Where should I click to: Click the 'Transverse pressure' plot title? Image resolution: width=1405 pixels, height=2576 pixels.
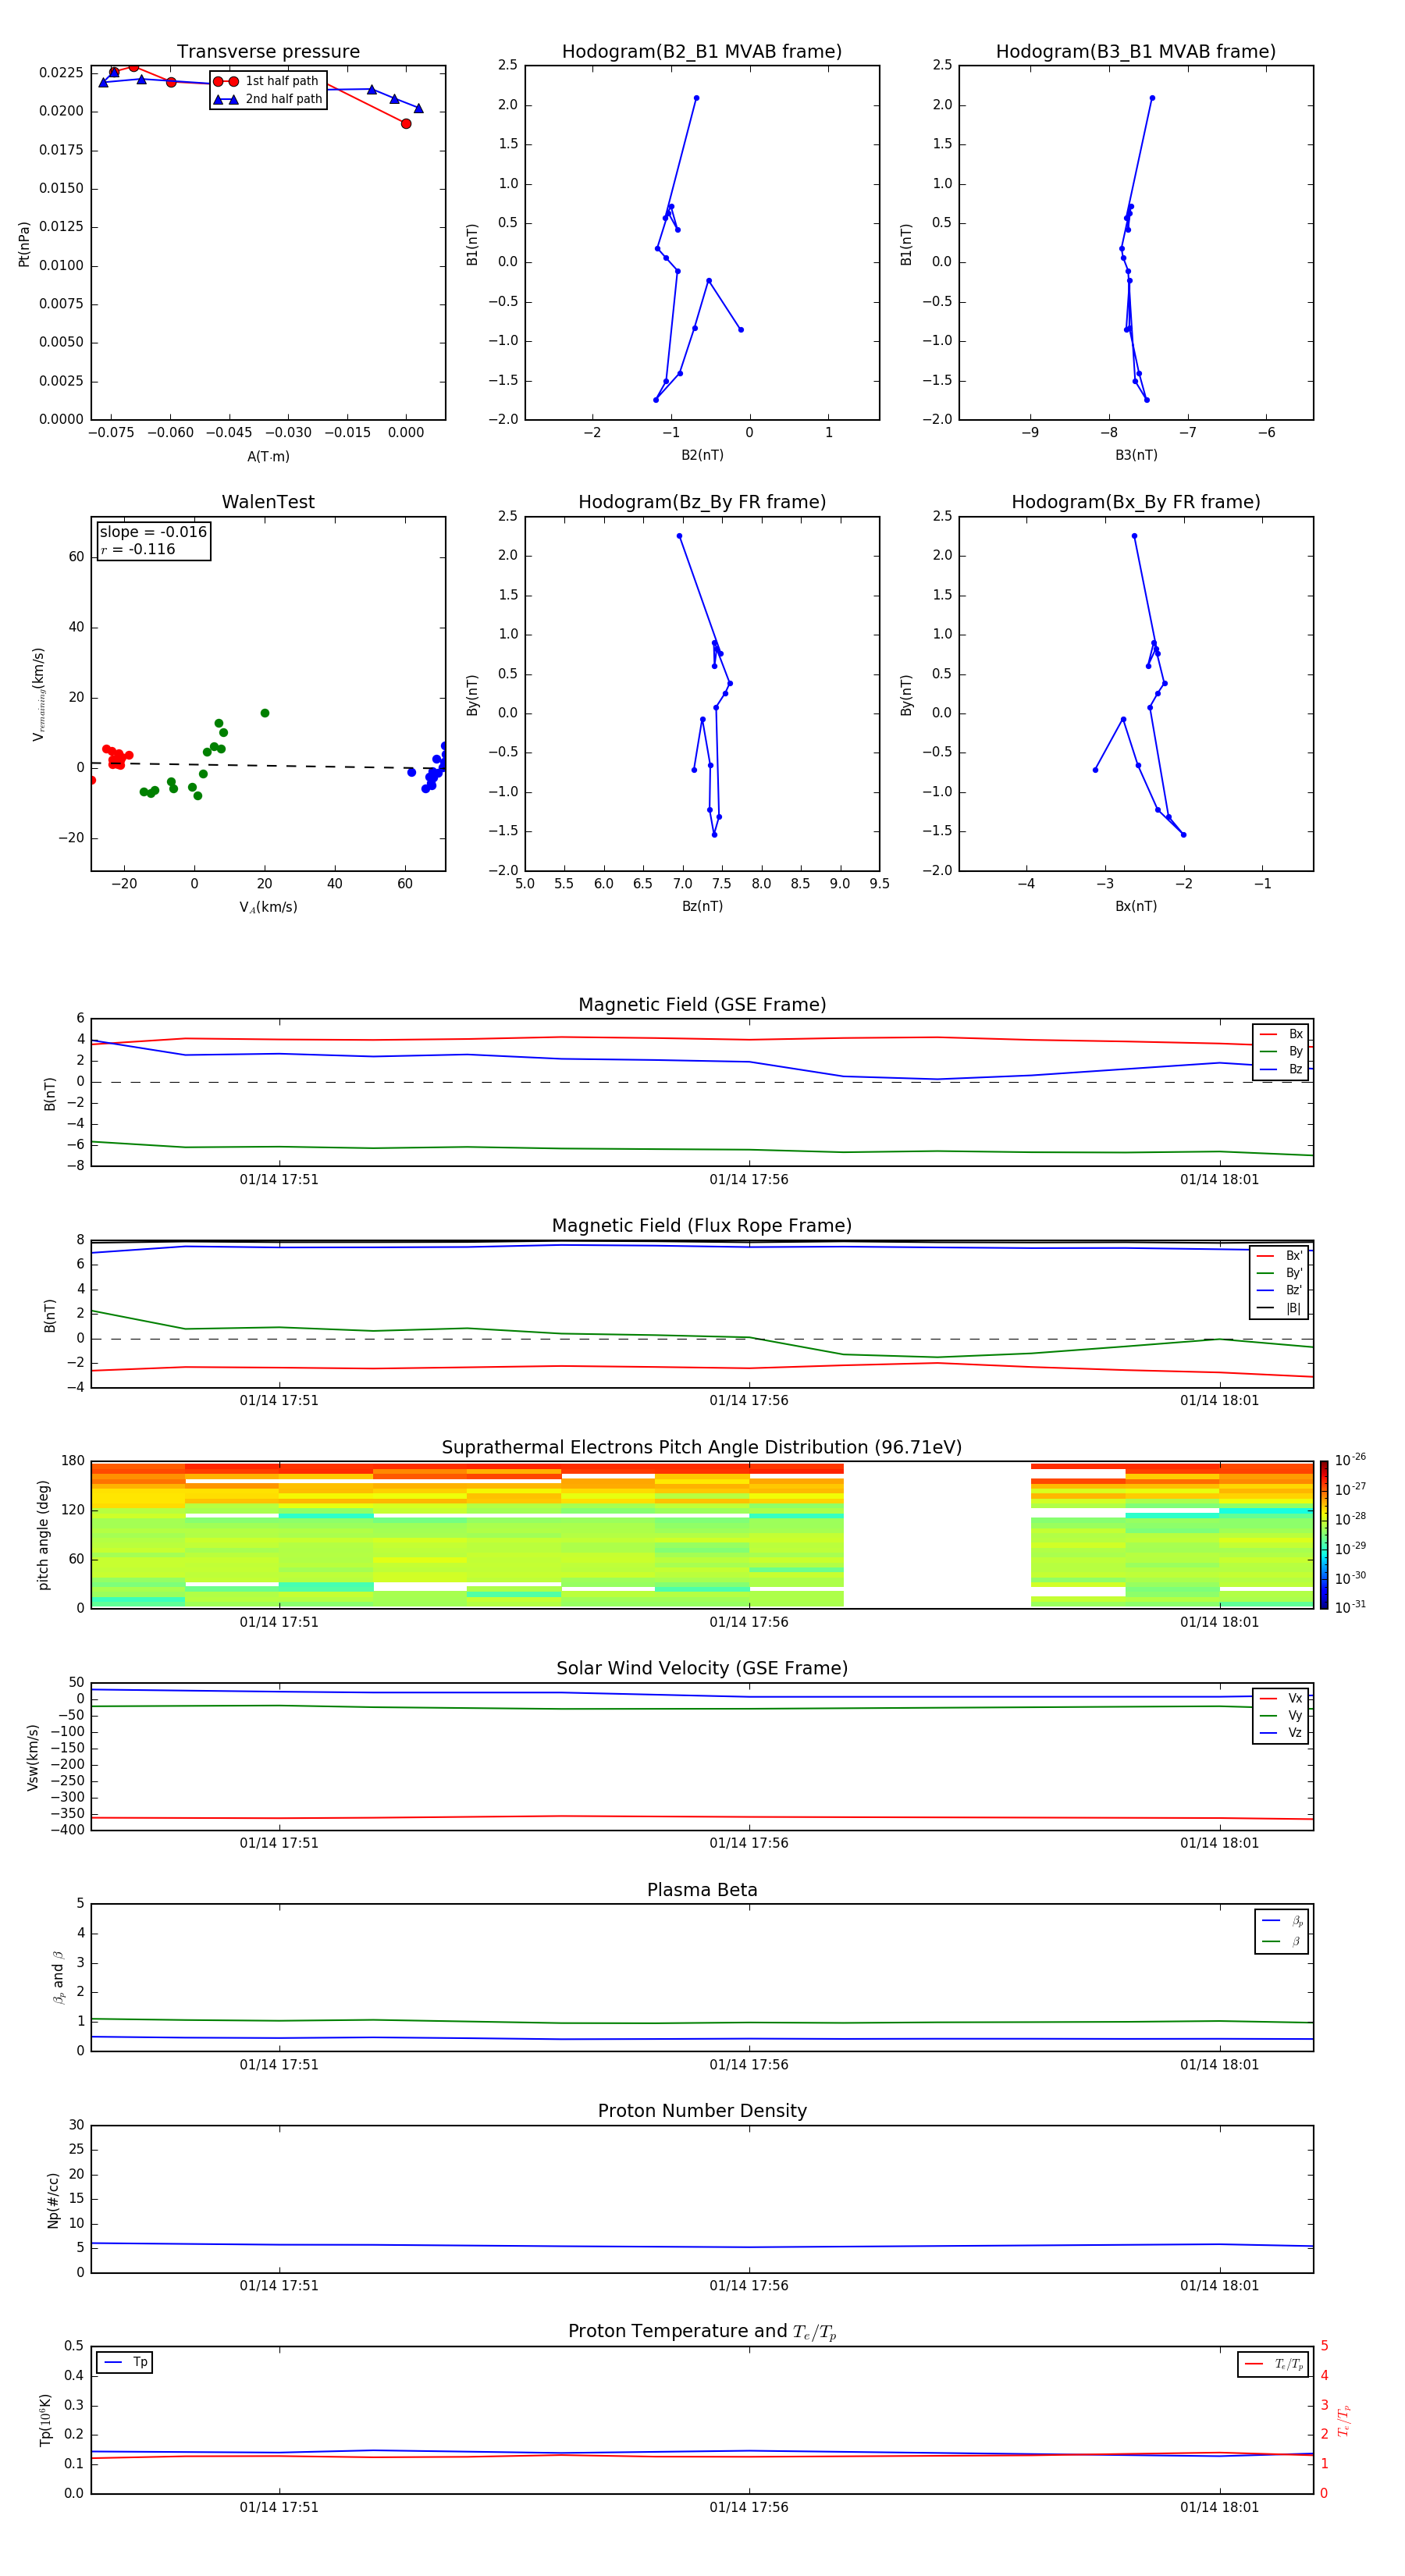pyautogui.click(x=268, y=52)
